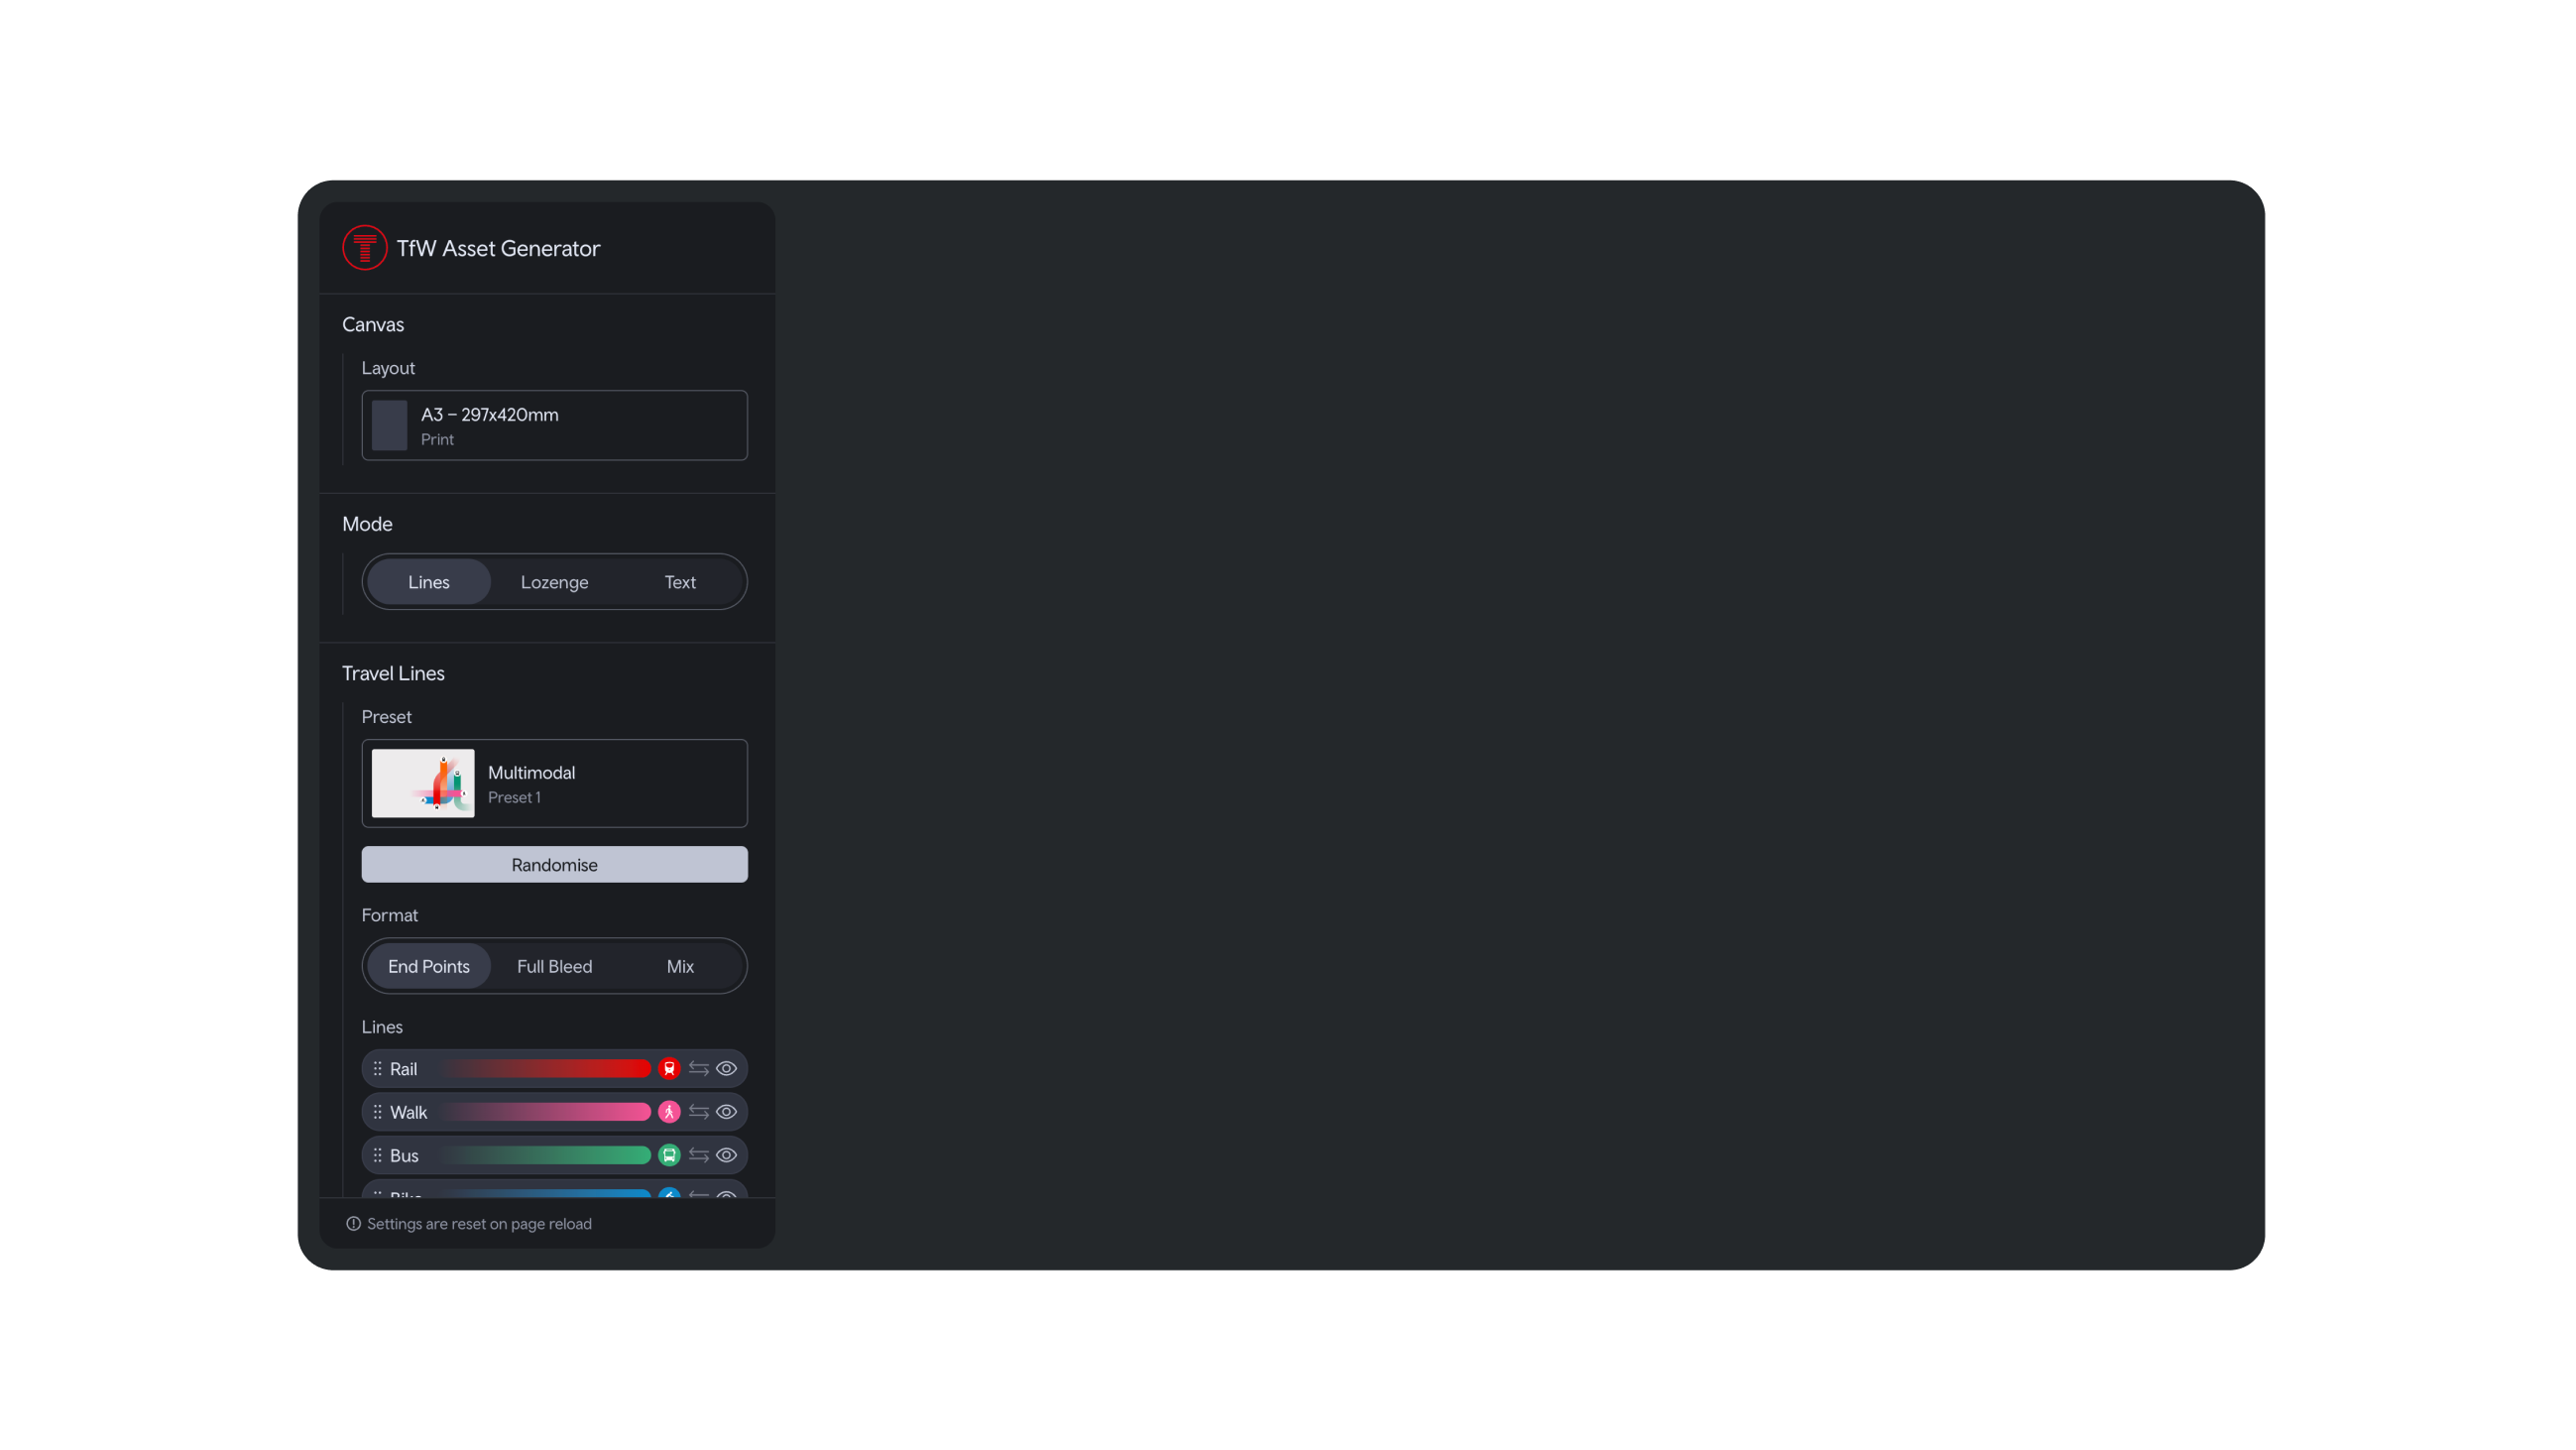Click the 'Format' label
The image size is (2576, 1450).
[389, 915]
